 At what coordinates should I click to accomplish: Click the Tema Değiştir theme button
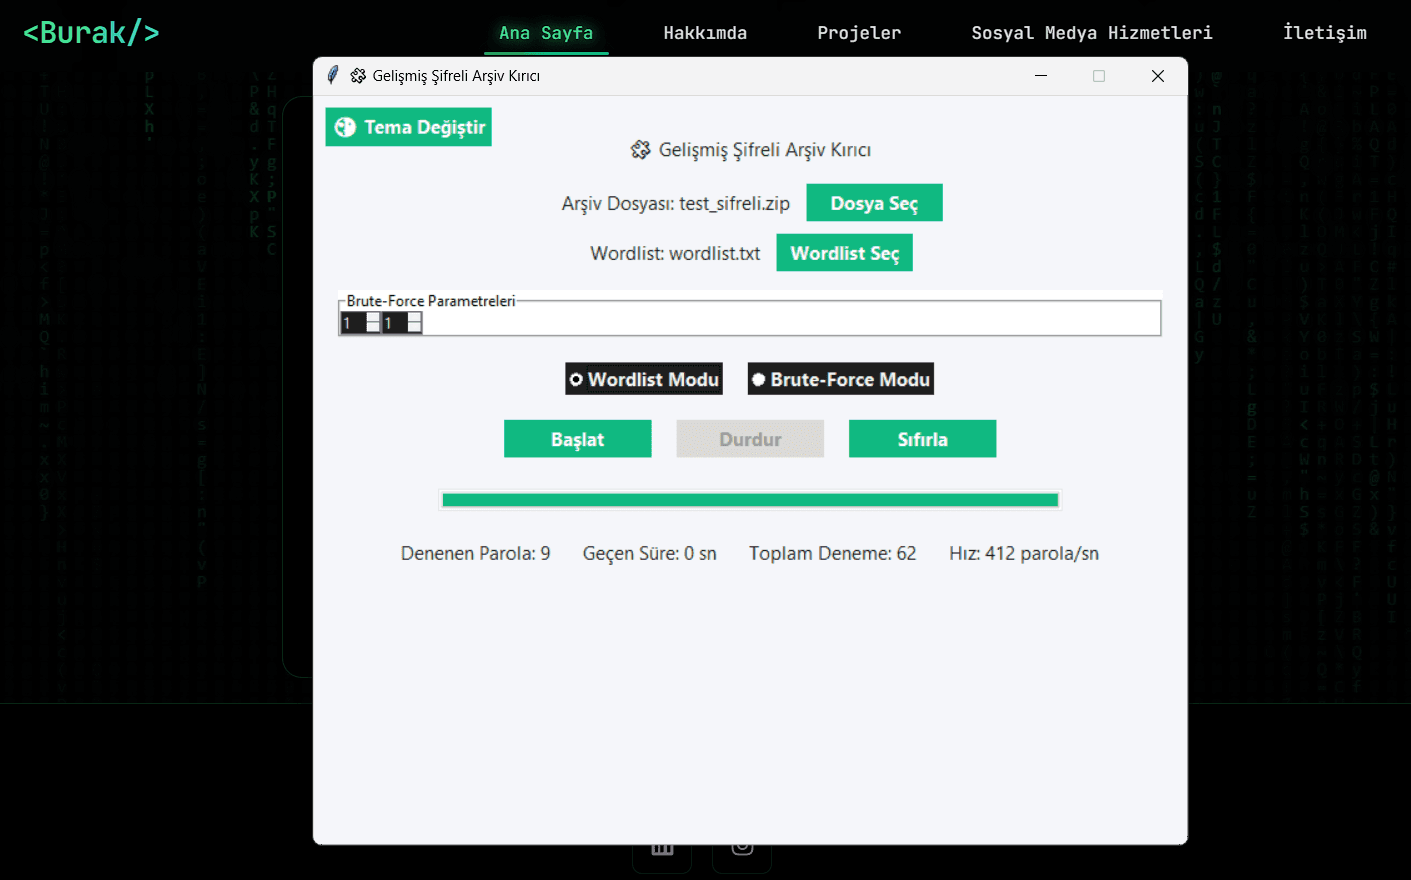408,127
